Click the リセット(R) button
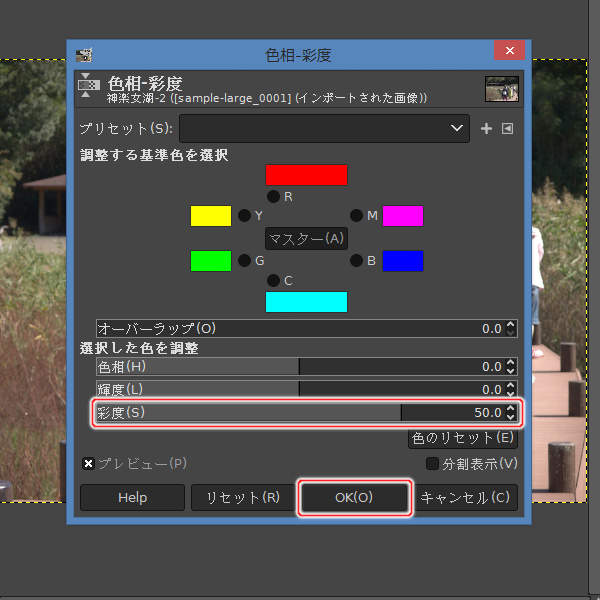Image resolution: width=600 pixels, height=600 pixels. point(243,497)
